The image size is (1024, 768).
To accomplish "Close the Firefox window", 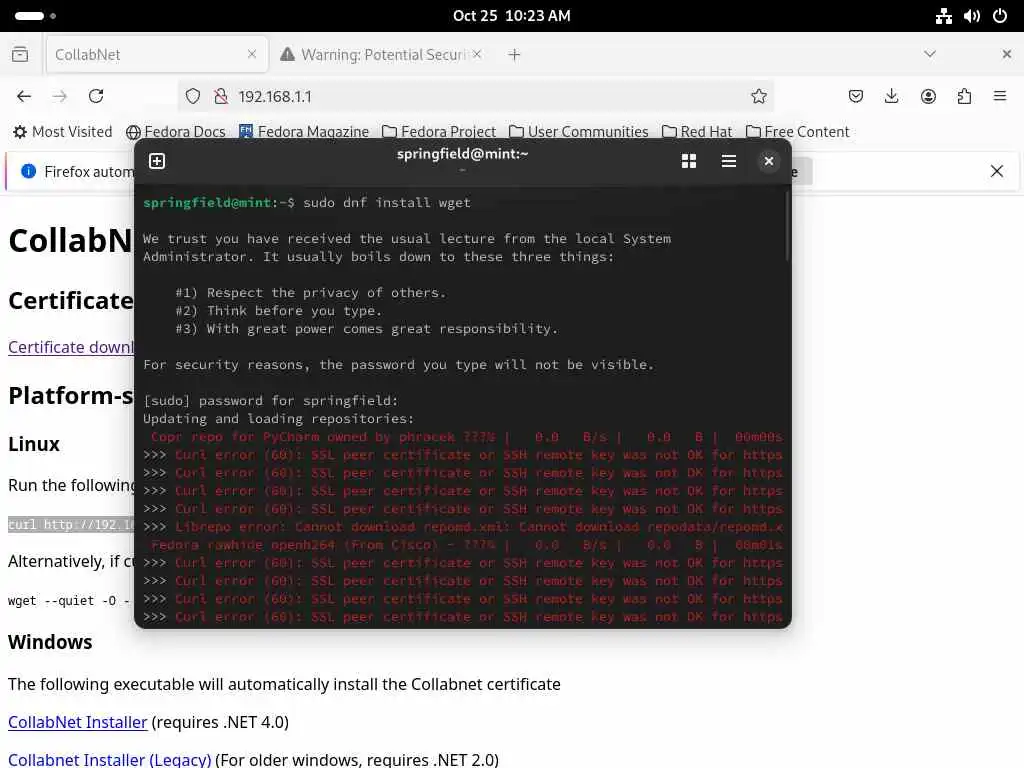I will [1006, 54].
